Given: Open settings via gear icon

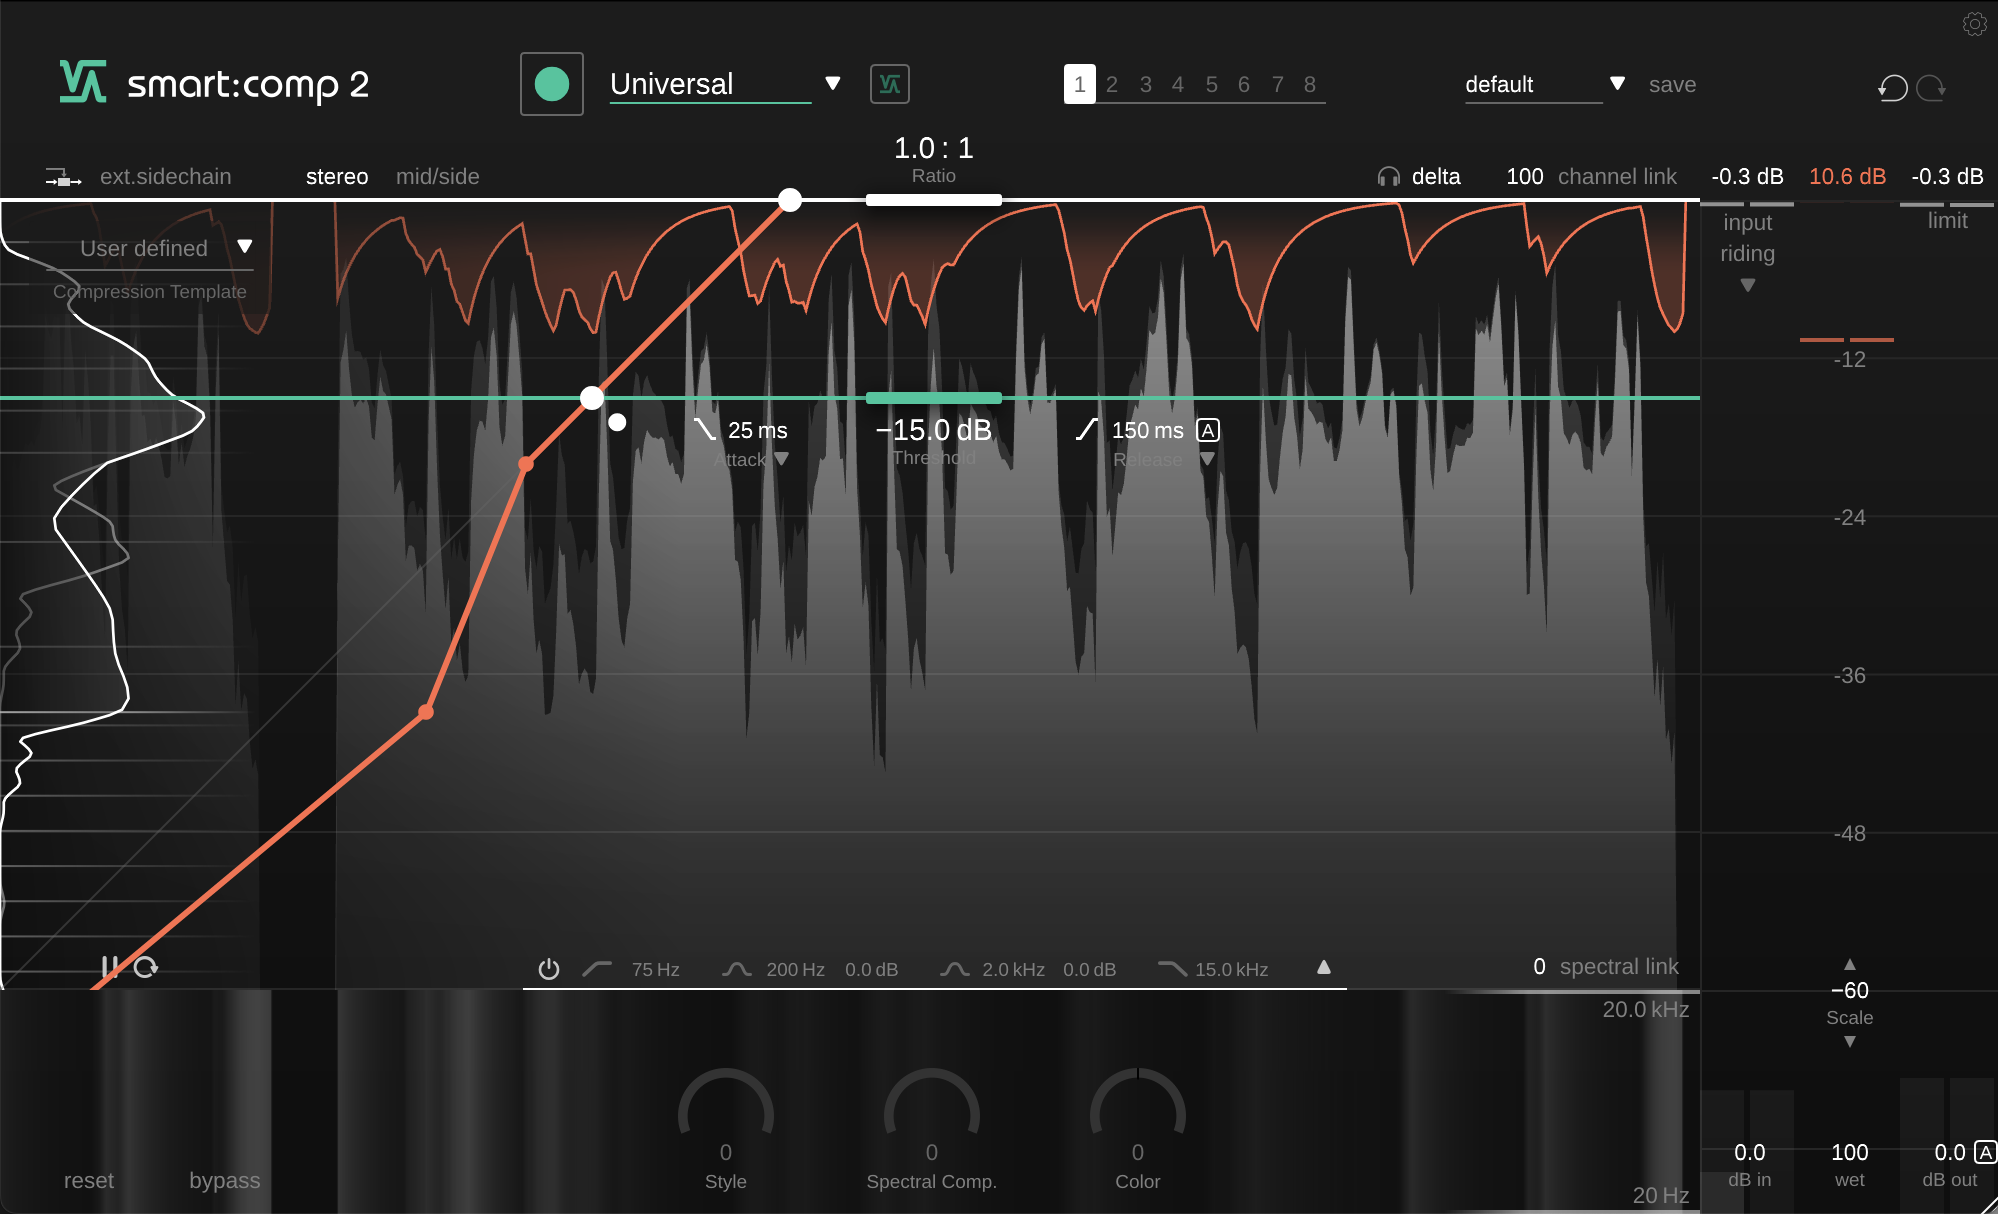Looking at the screenshot, I should [x=1974, y=24].
